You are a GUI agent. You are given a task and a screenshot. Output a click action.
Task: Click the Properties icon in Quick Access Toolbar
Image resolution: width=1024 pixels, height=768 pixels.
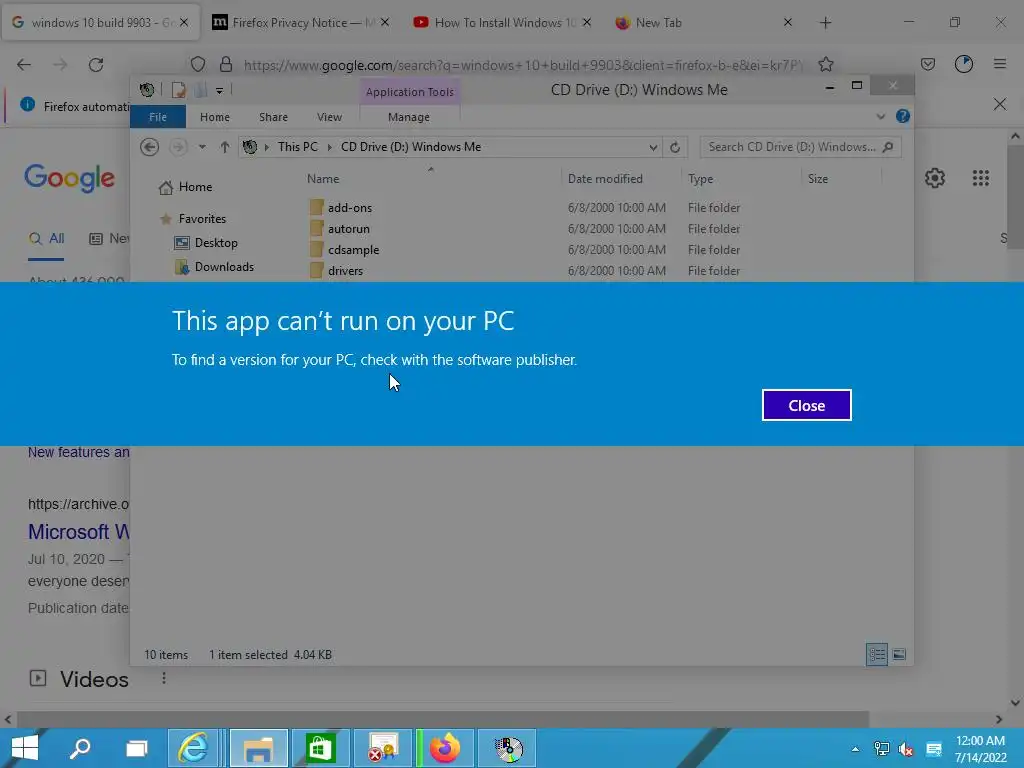pos(178,90)
